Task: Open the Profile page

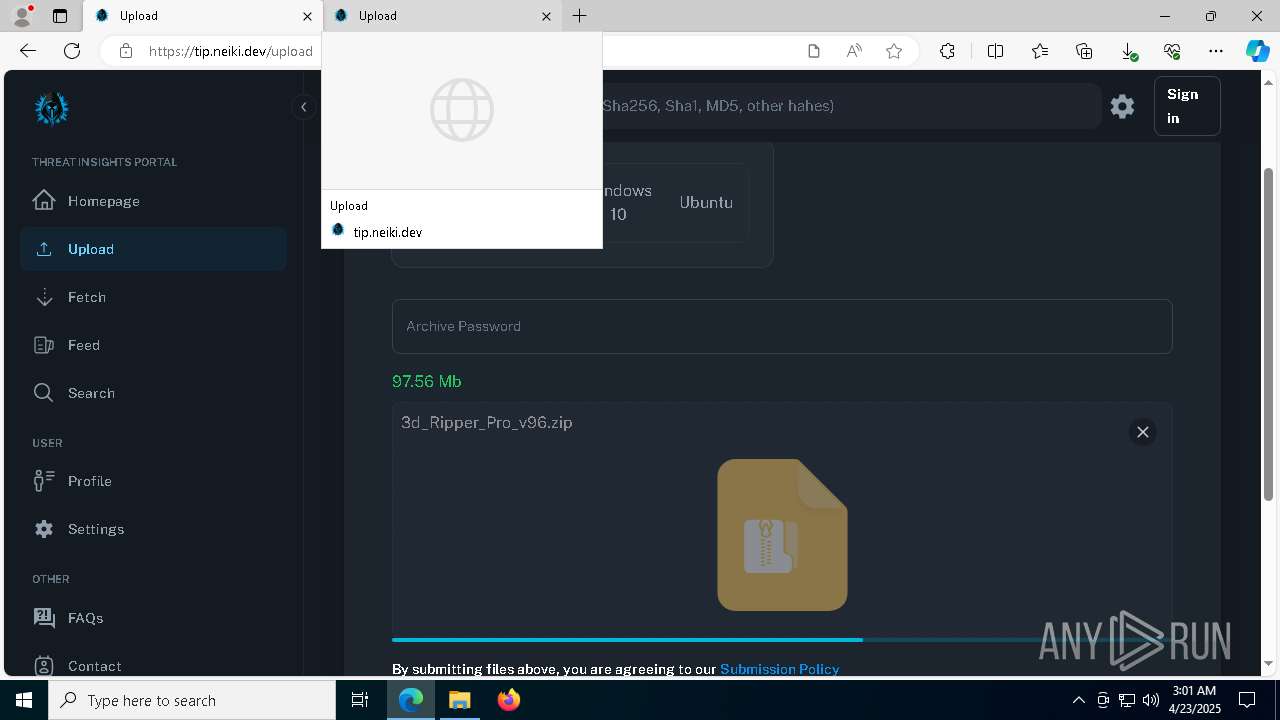Action: pyautogui.click(x=153, y=481)
